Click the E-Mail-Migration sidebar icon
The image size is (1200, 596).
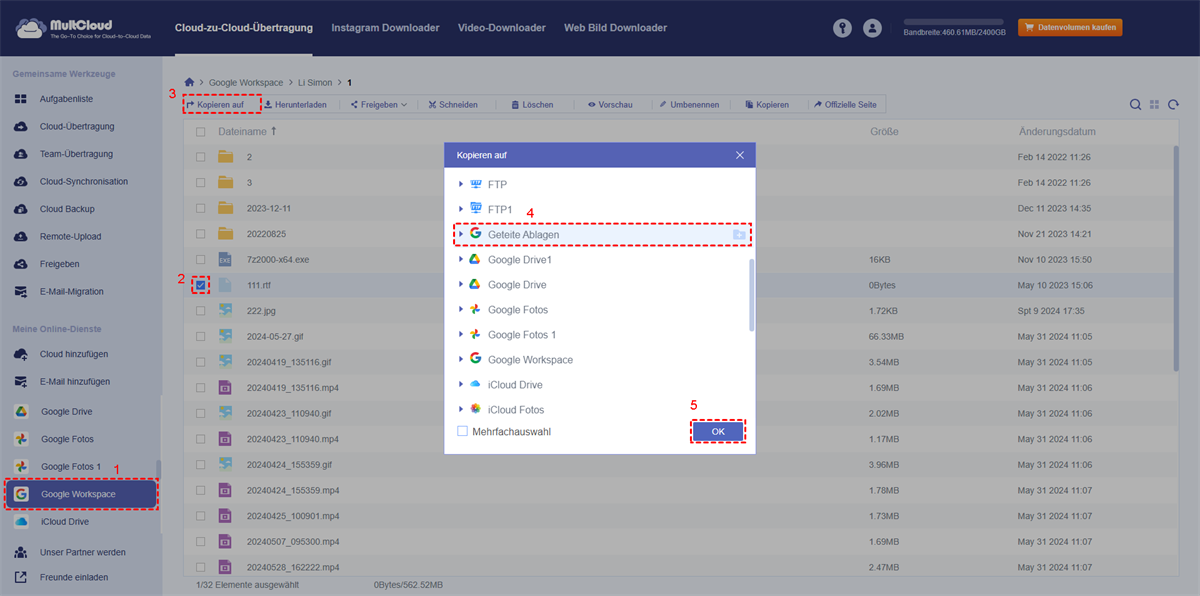tap(21, 292)
